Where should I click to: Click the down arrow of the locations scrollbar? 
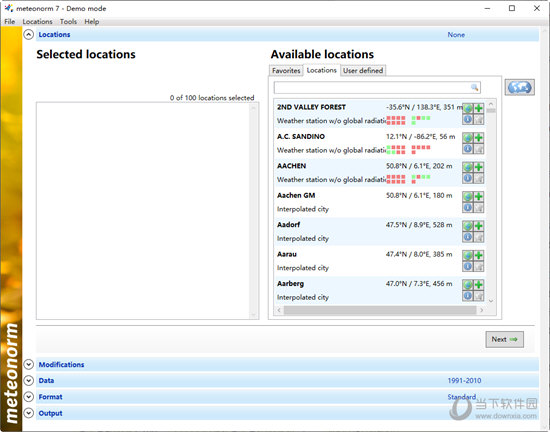click(x=491, y=301)
